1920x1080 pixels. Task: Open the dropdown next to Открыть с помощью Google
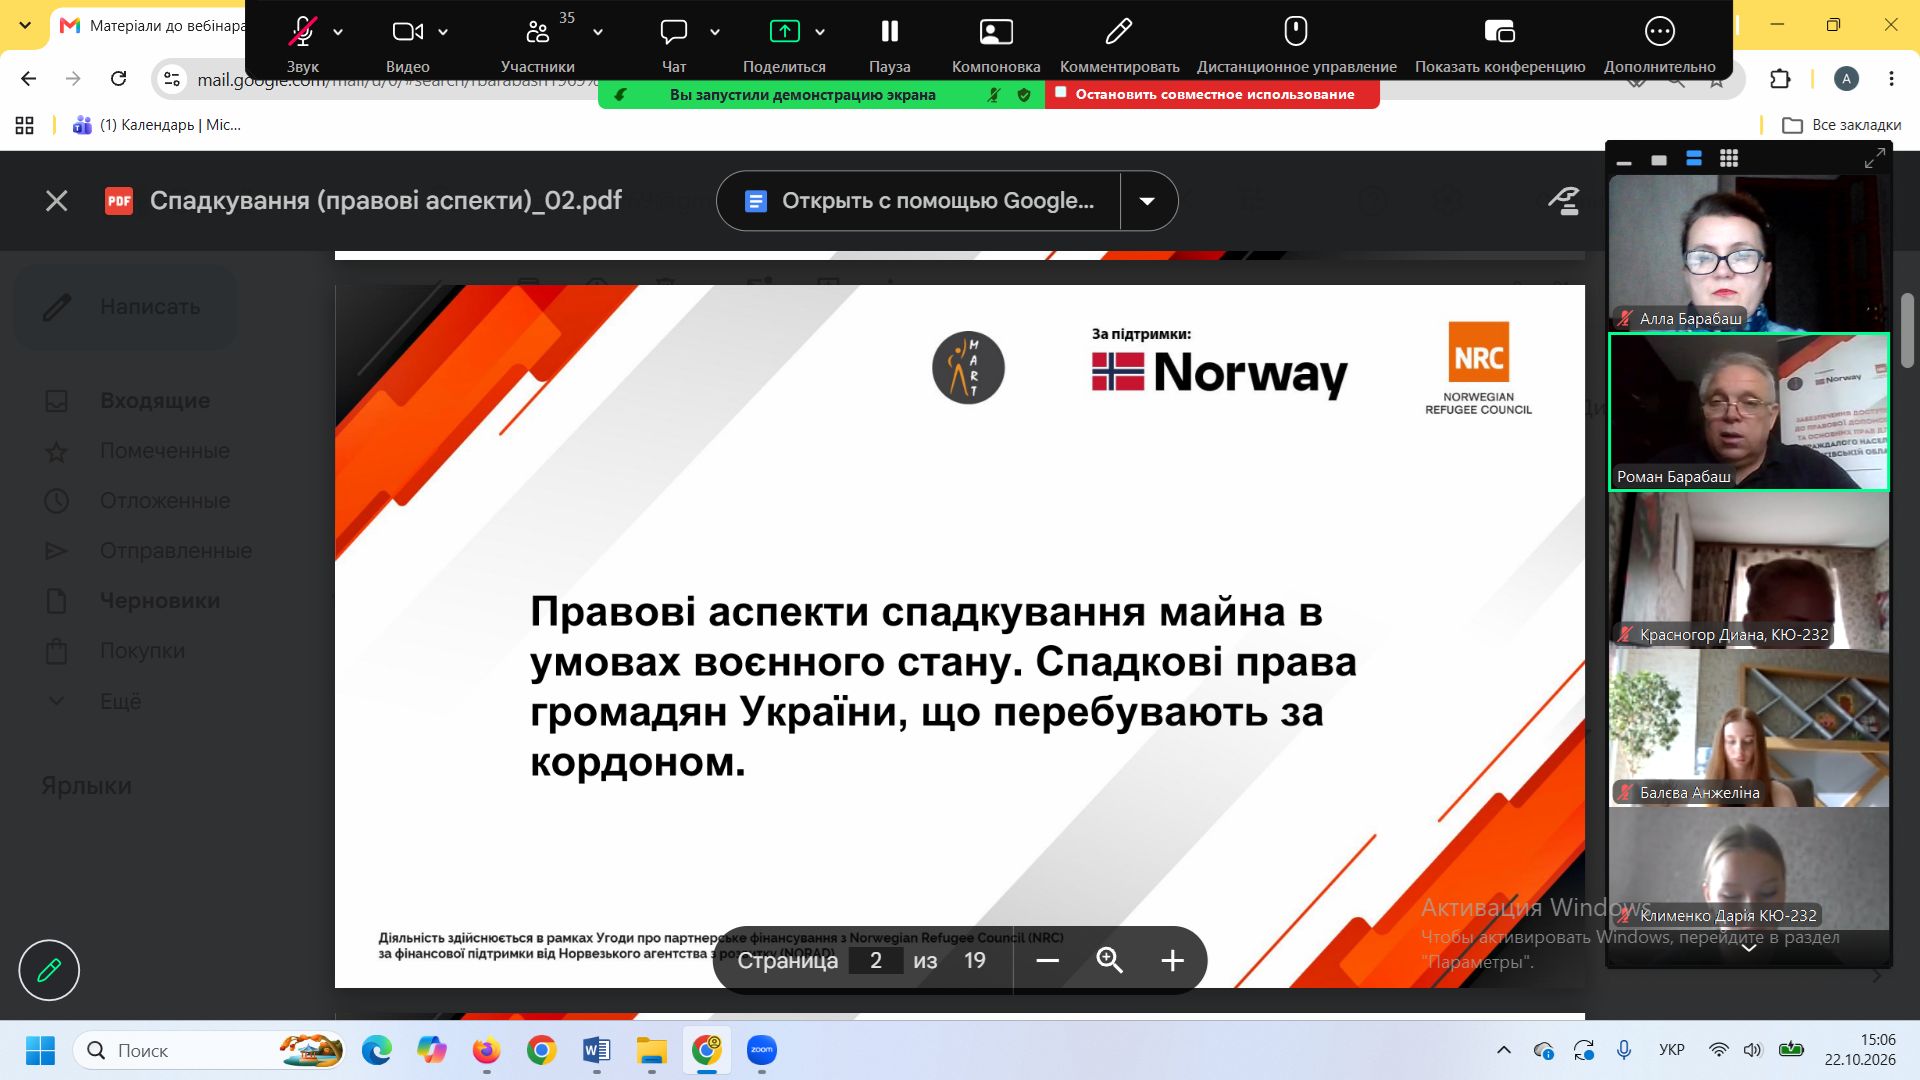(1148, 201)
